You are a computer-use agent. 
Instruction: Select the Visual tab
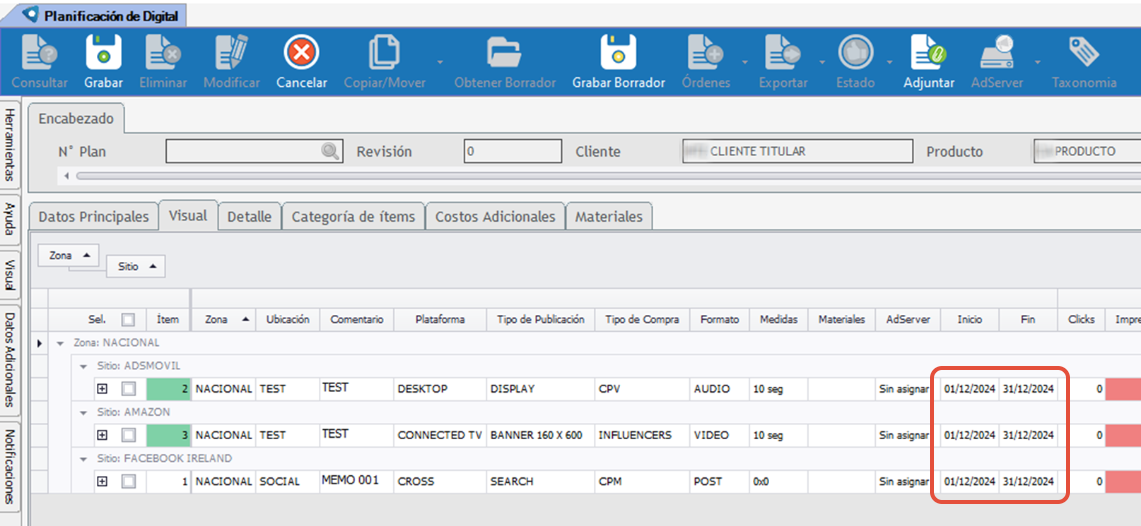click(x=188, y=215)
